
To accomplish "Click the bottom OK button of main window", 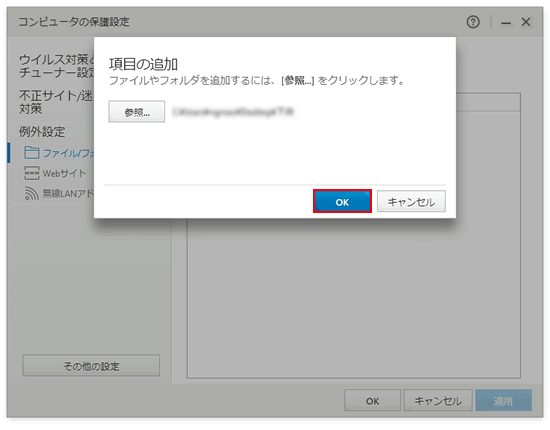I will [x=372, y=400].
